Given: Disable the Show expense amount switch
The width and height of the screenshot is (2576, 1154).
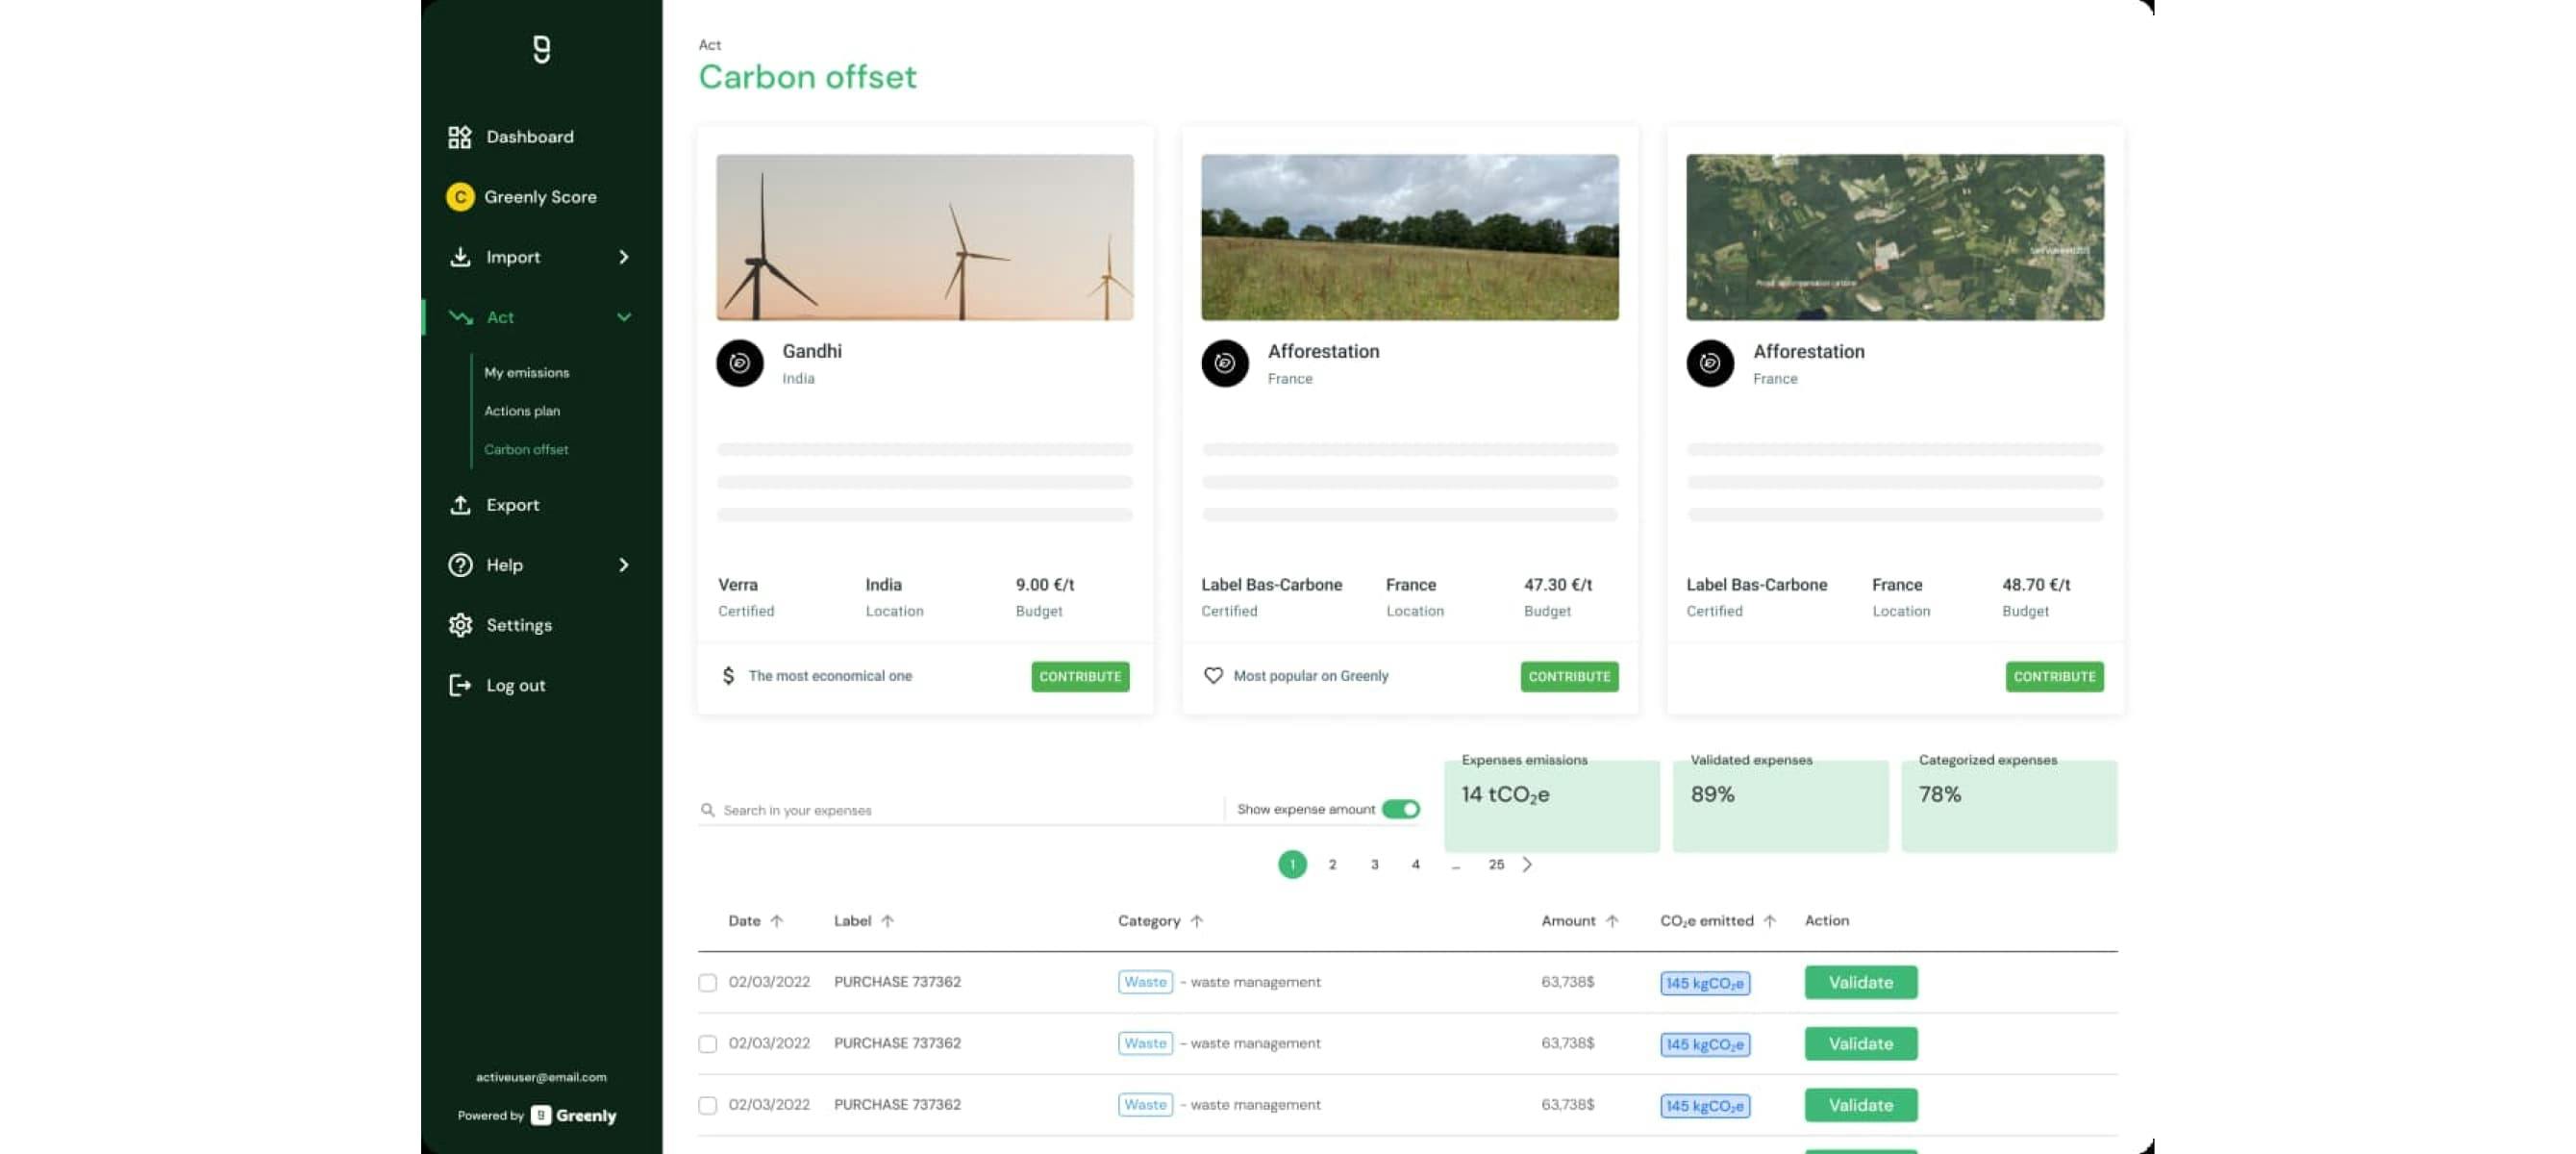Looking at the screenshot, I should tap(1400, 809).
